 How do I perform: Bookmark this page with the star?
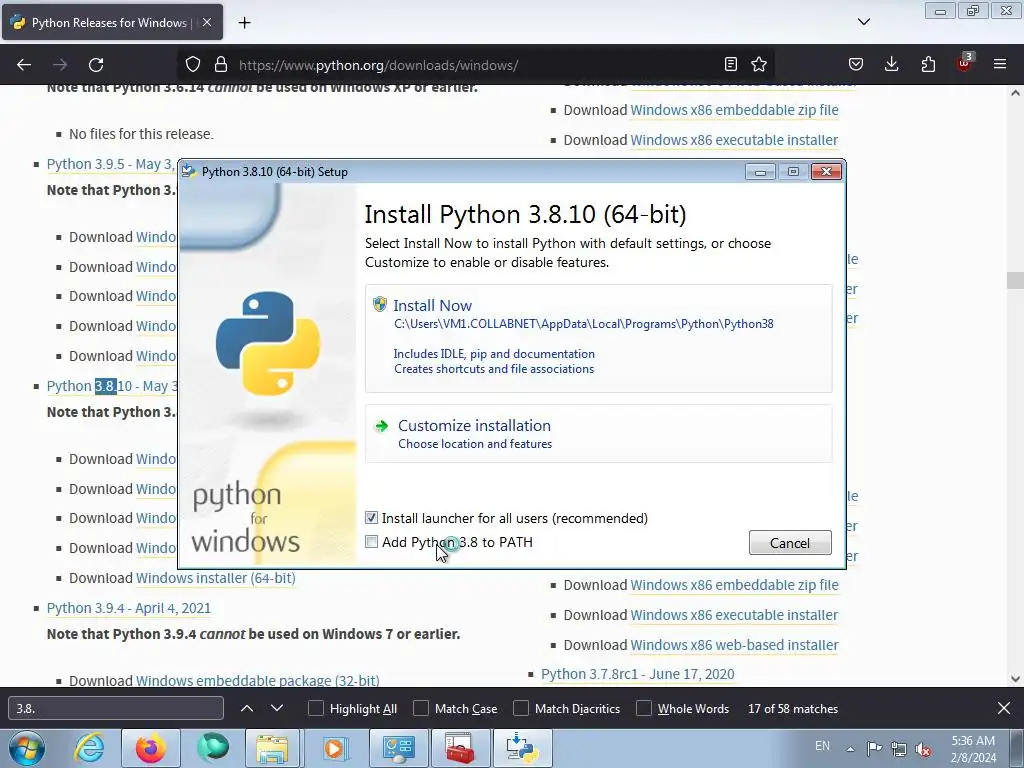click(x=759, y=64)
